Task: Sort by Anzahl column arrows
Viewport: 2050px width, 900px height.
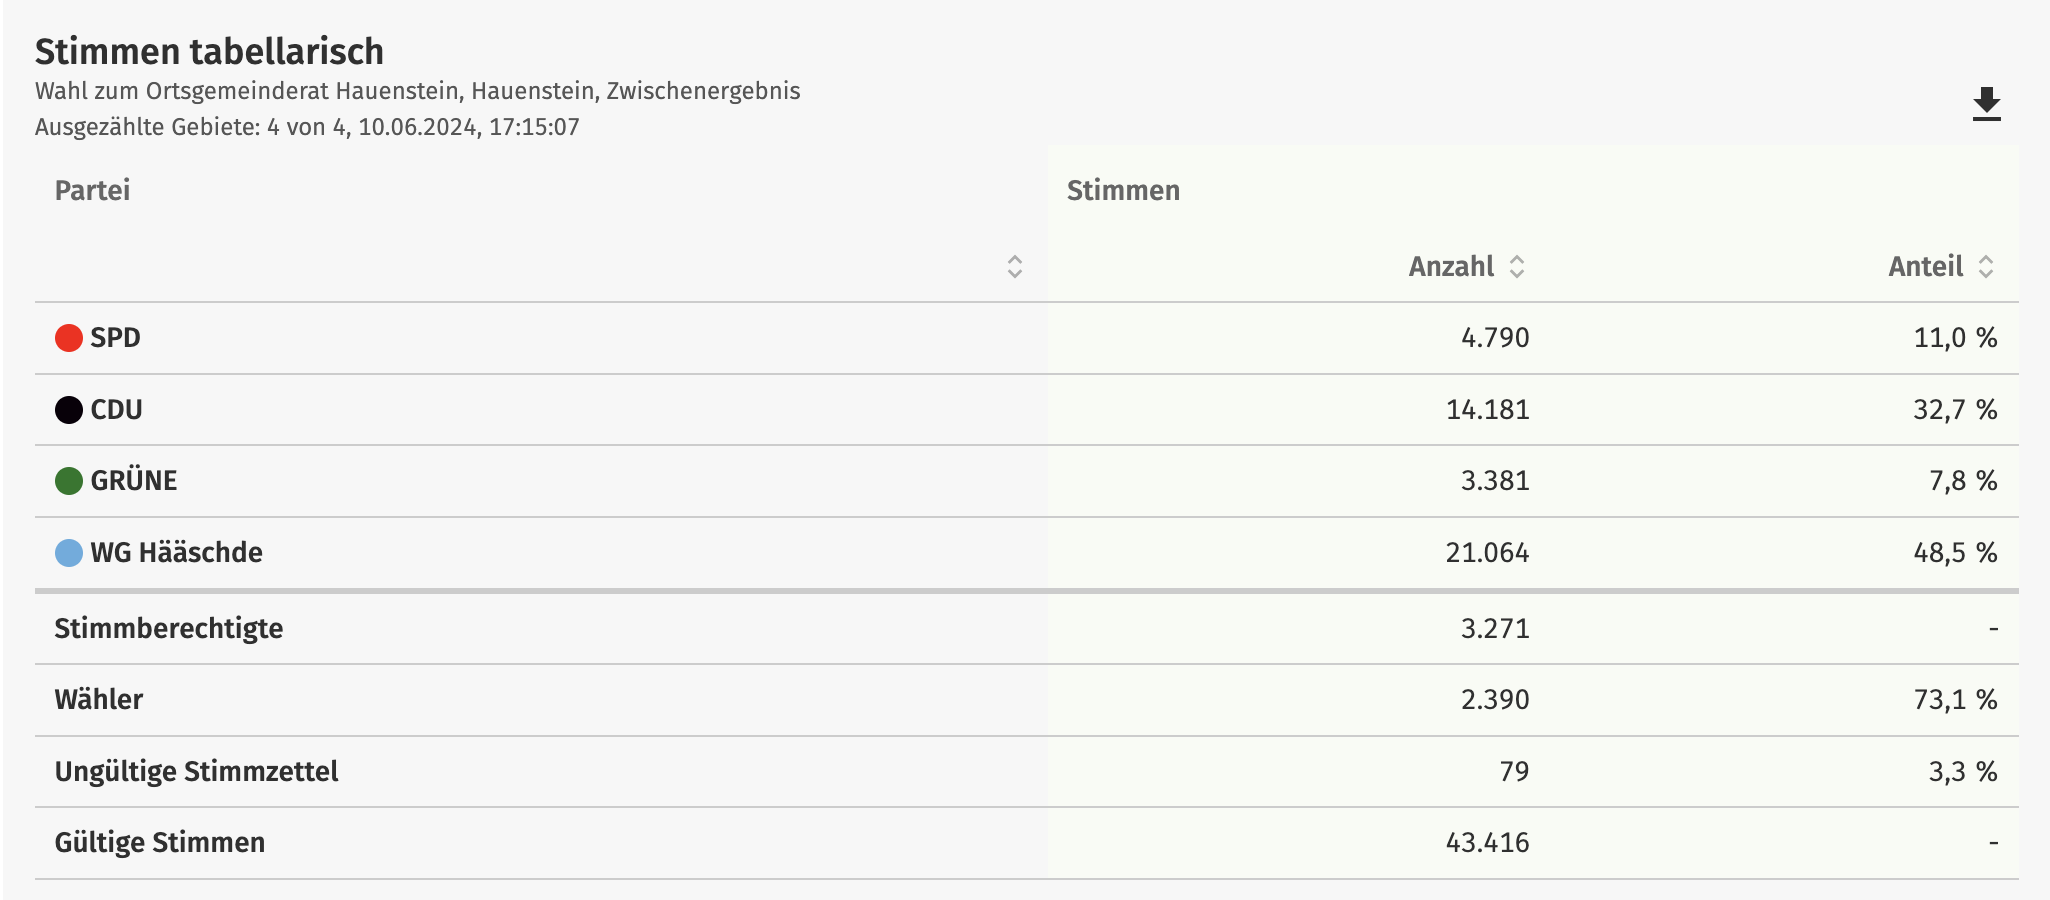Action: [x=1516, y=266]
